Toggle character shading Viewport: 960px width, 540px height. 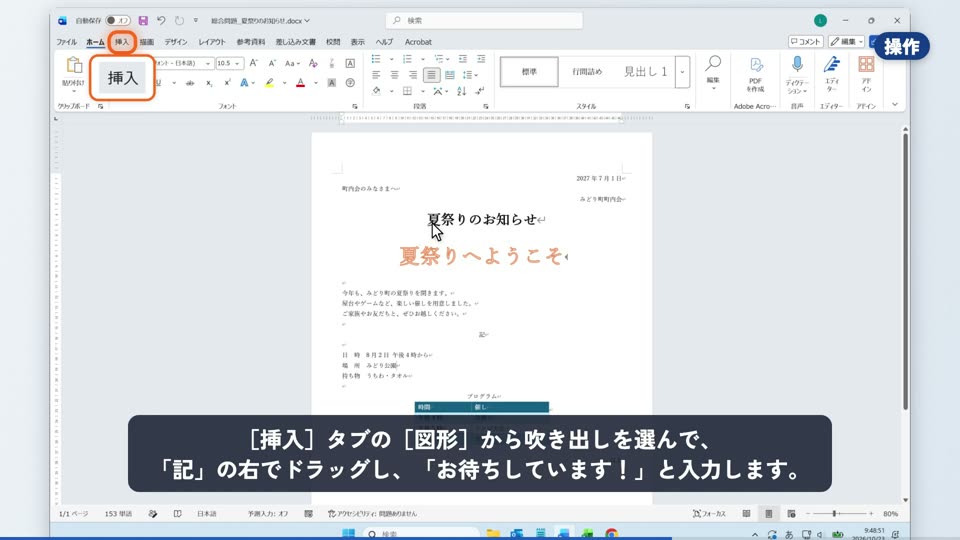[x=331, y=83]
